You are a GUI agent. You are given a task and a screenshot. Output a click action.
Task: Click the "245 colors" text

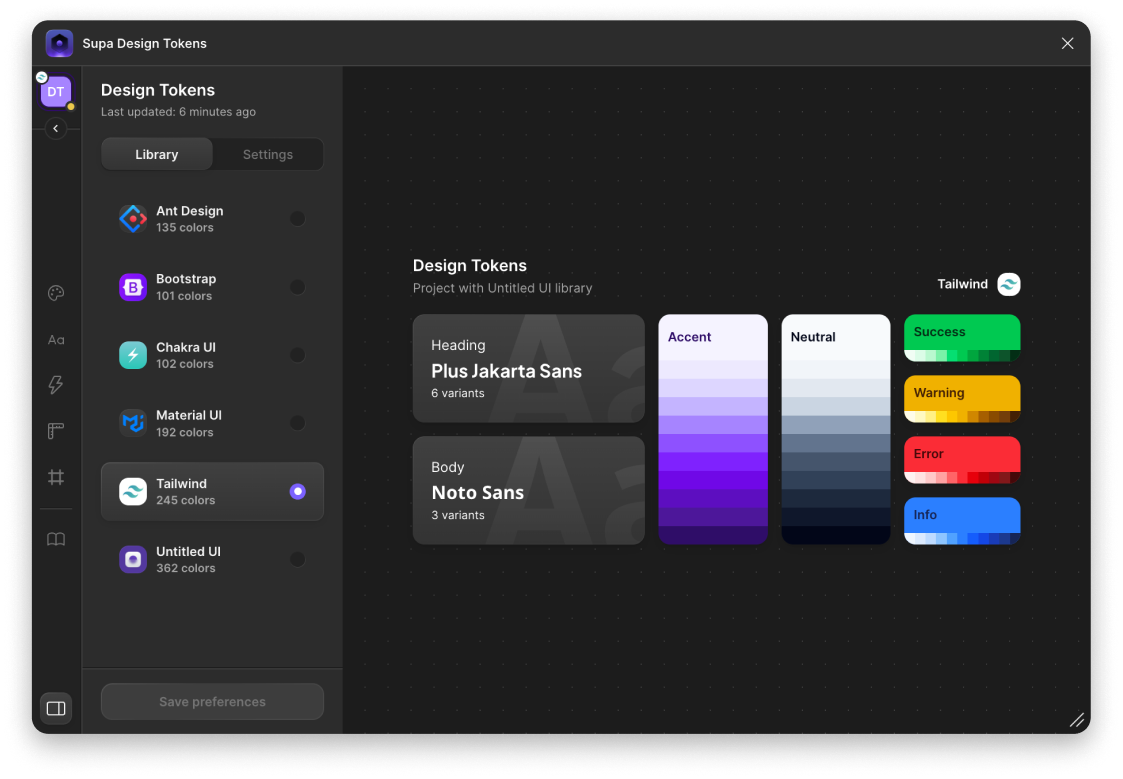coord(185,500)
